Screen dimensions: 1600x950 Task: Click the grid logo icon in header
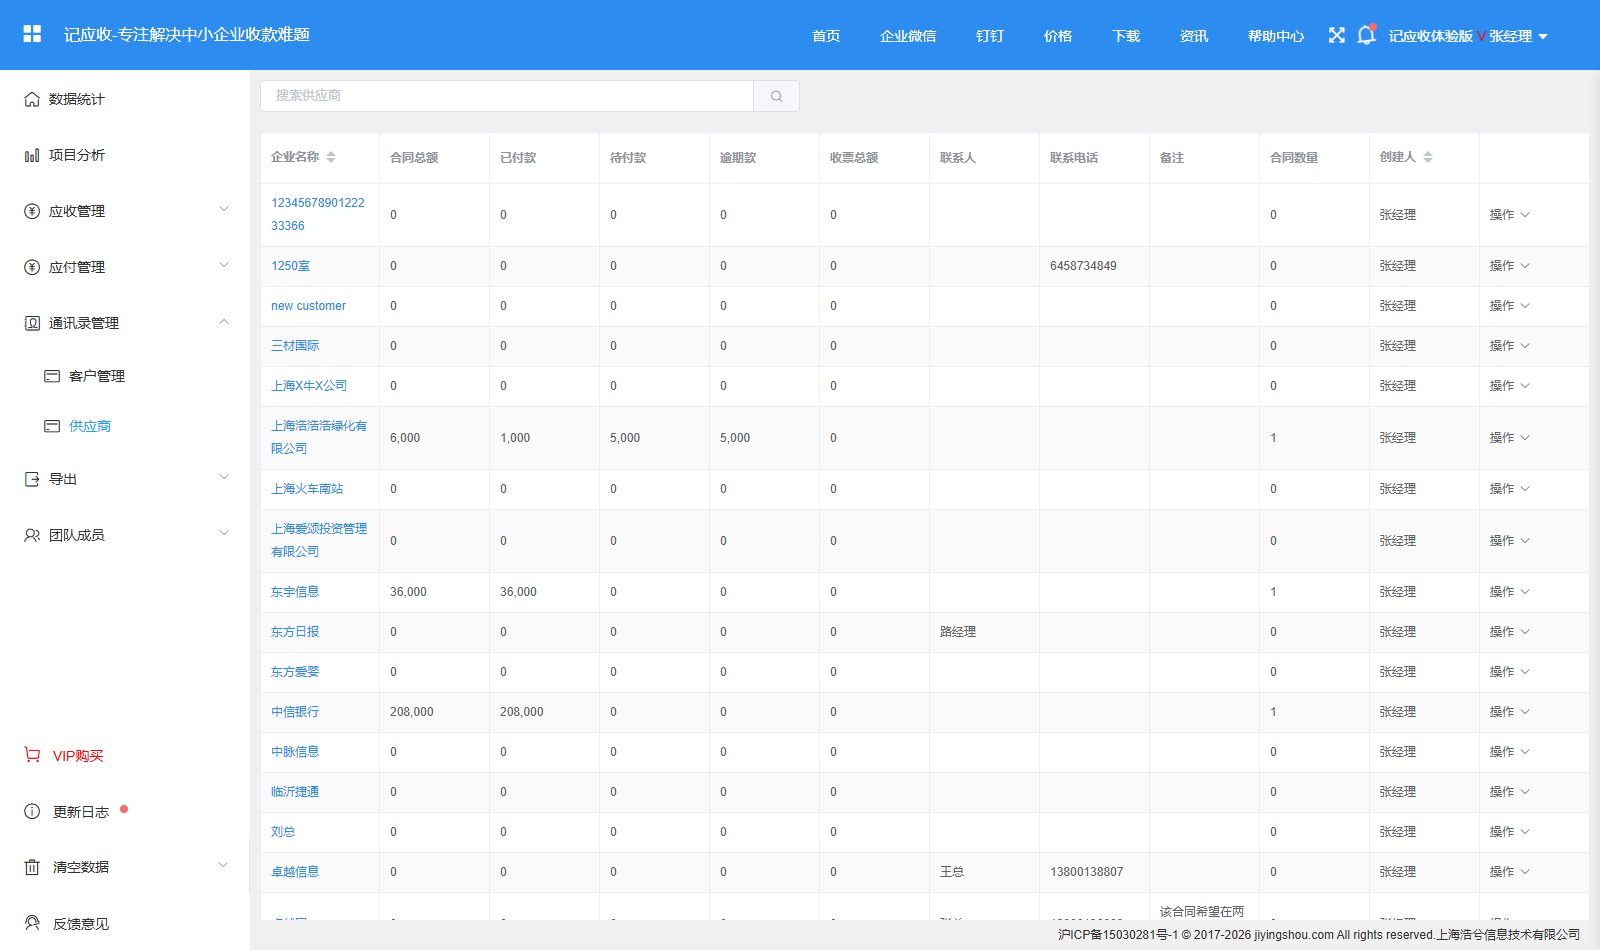[x=32, y=34]
